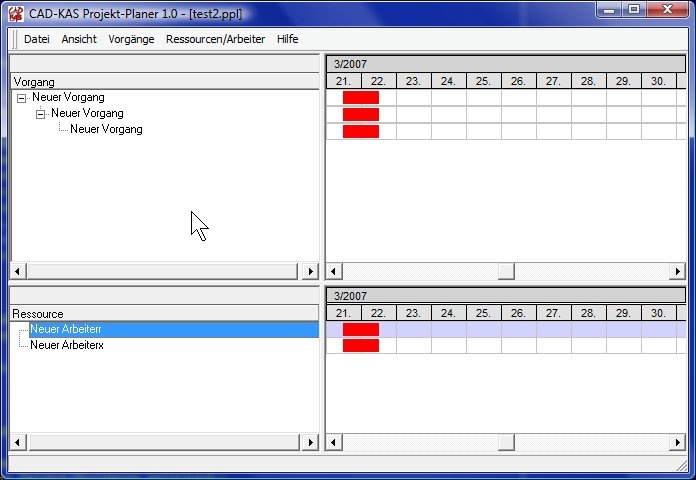Viewport: 696px width, 480px height.
Task: Click the CAD-KAS application icon in title bar
Action: pos(16,13)
